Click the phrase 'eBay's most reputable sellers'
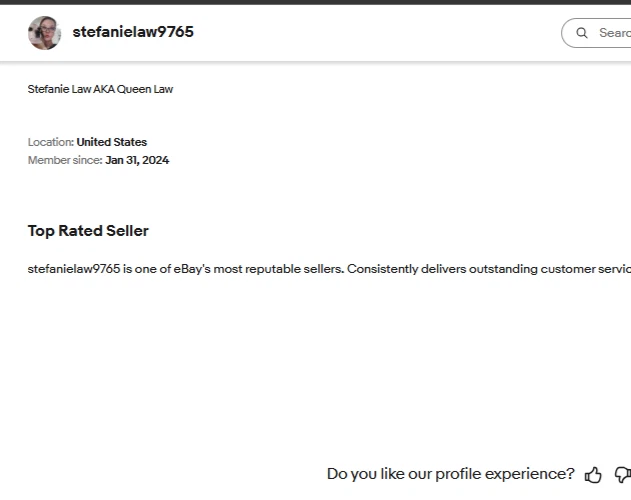Screen dimensions: 631x500 pyautogui.click(x=258, y=269)
